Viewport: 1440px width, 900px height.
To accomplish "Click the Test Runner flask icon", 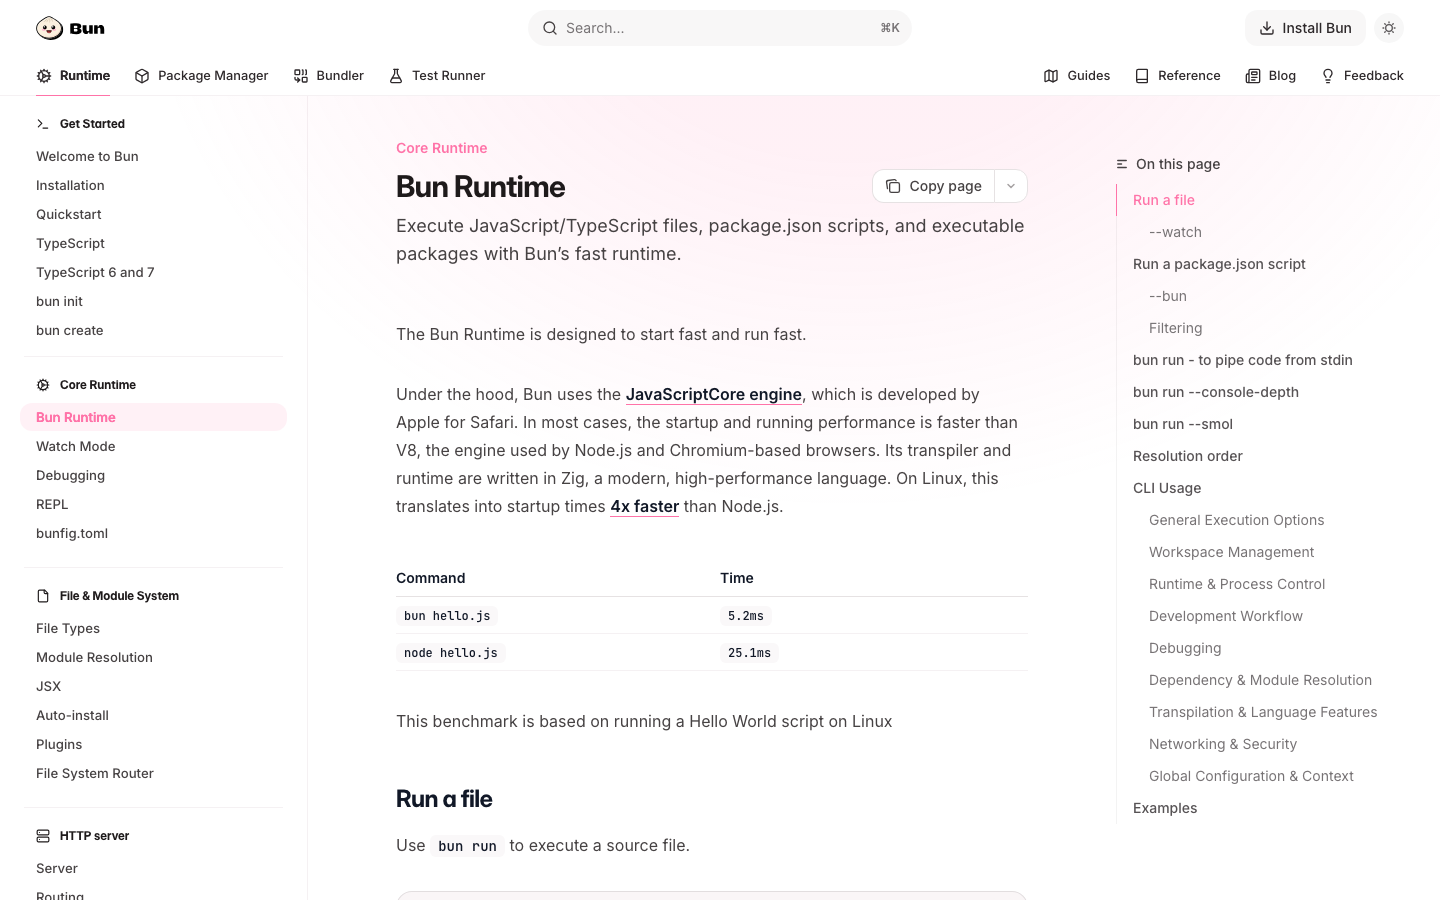I will [x=396, y=76].
